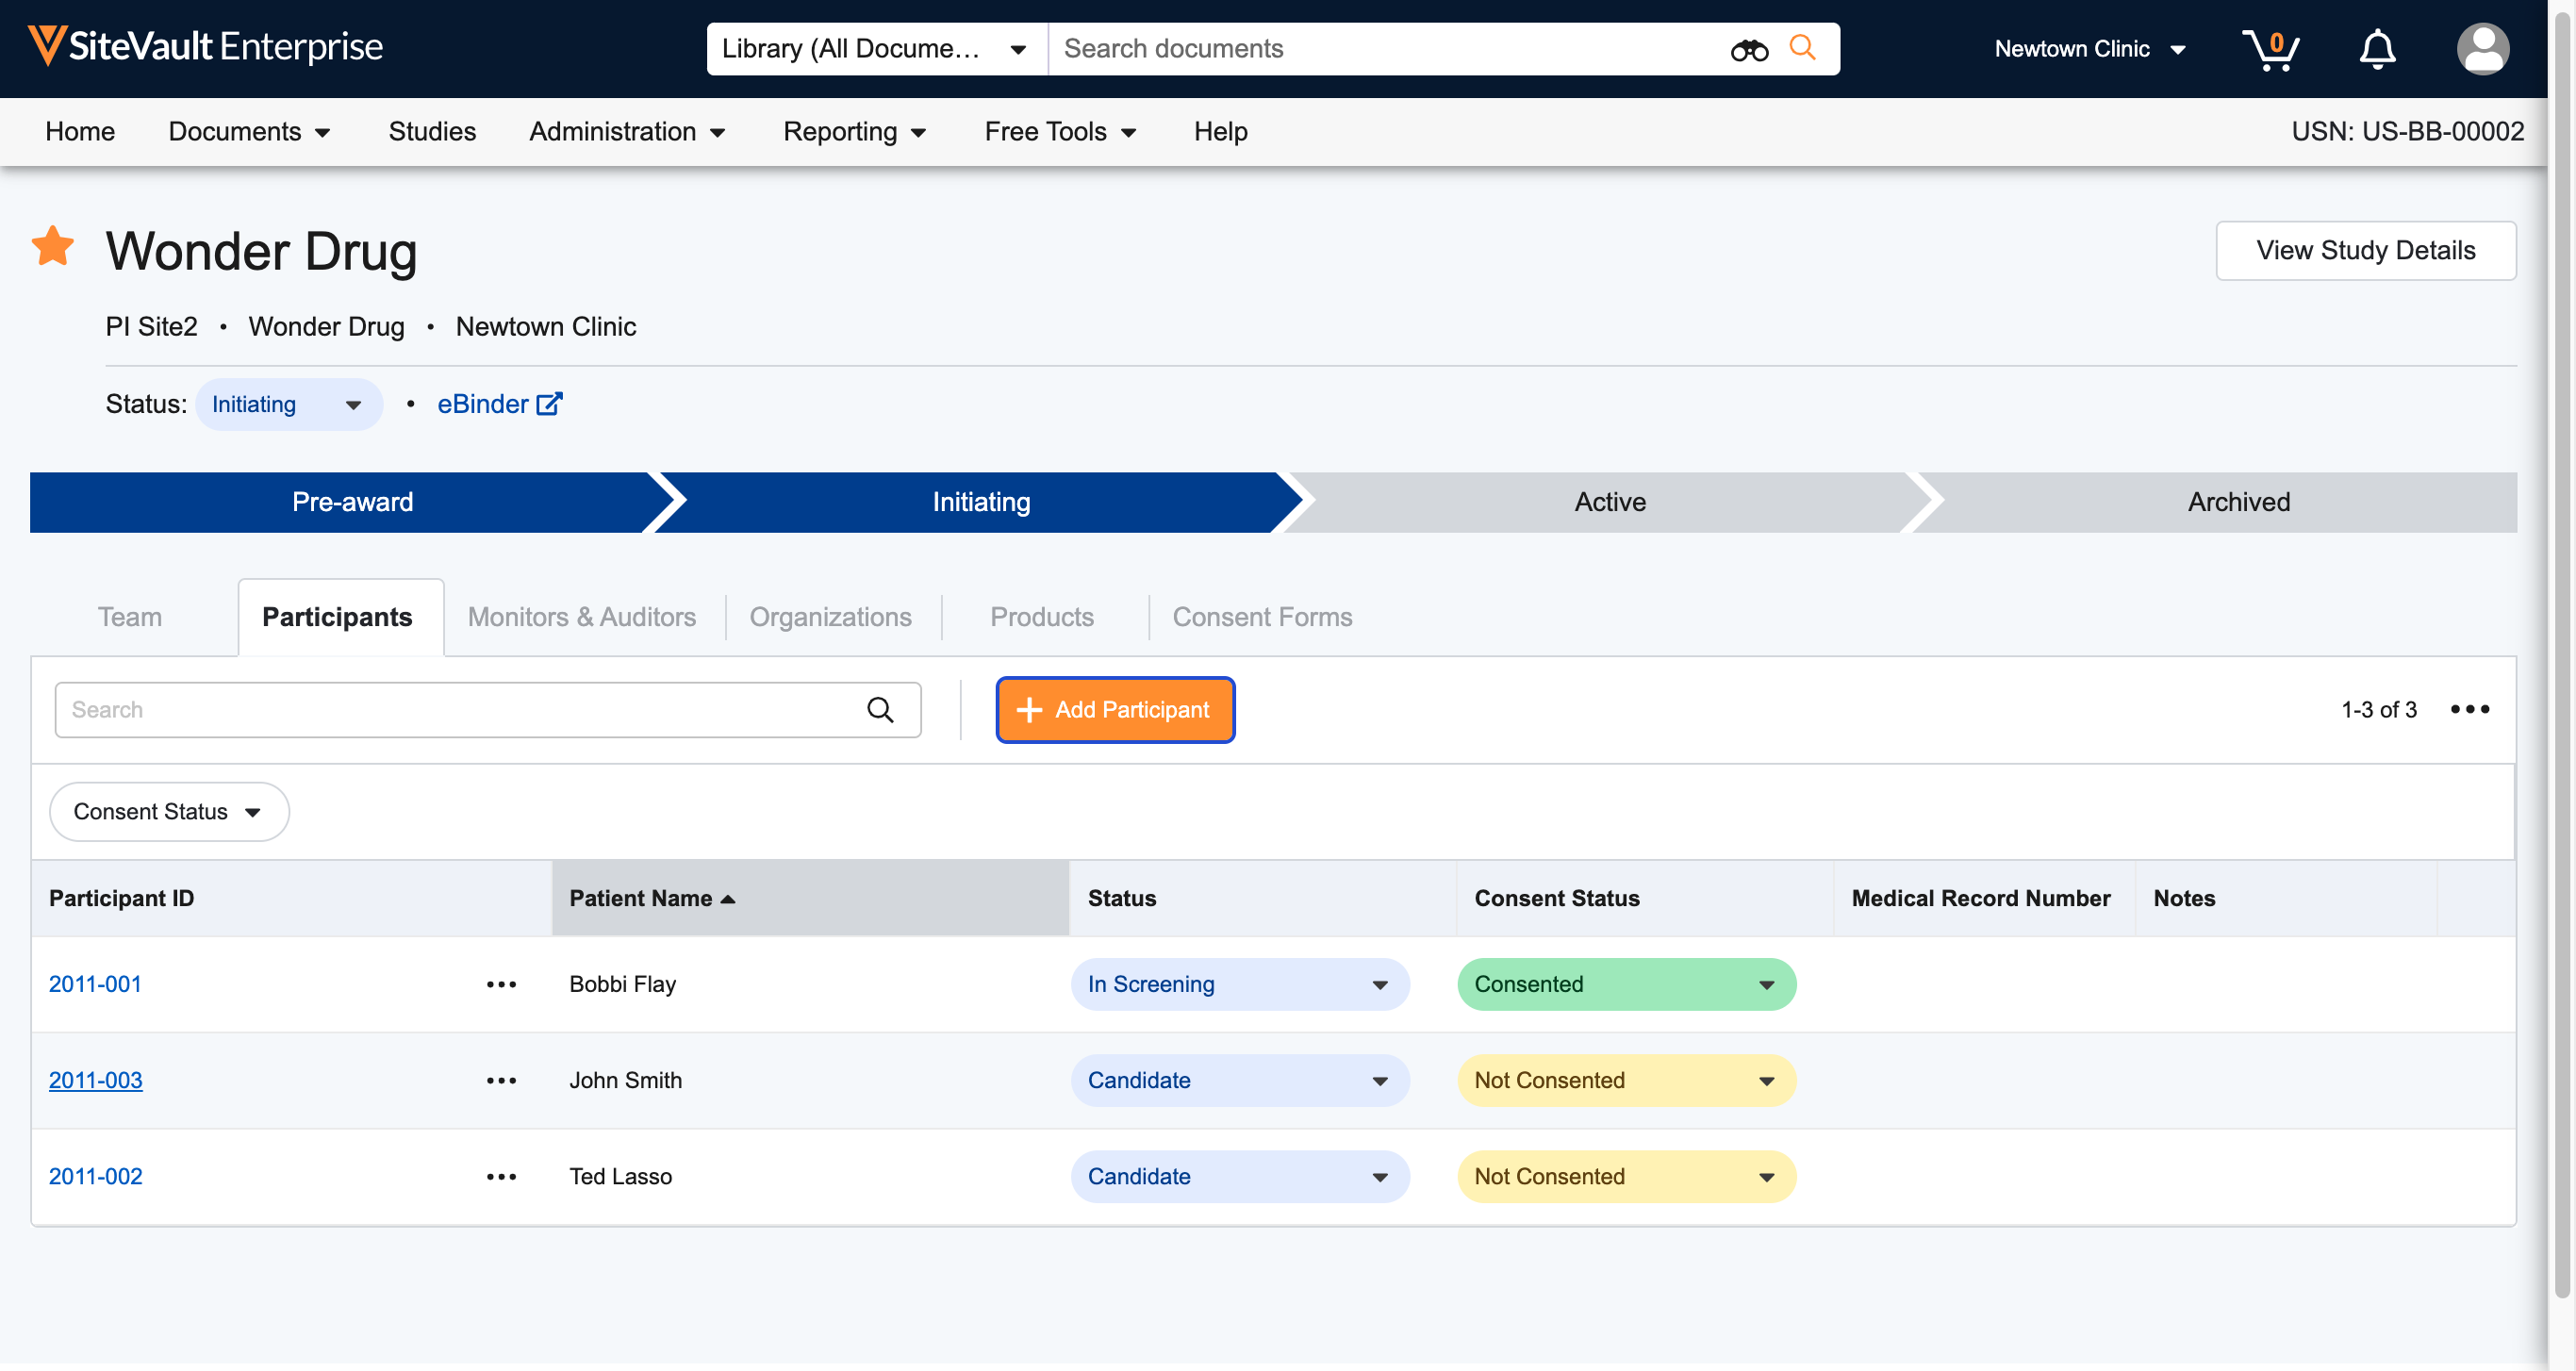Focus the Search documents field

pyautogui.click(x=1390, y=49)
